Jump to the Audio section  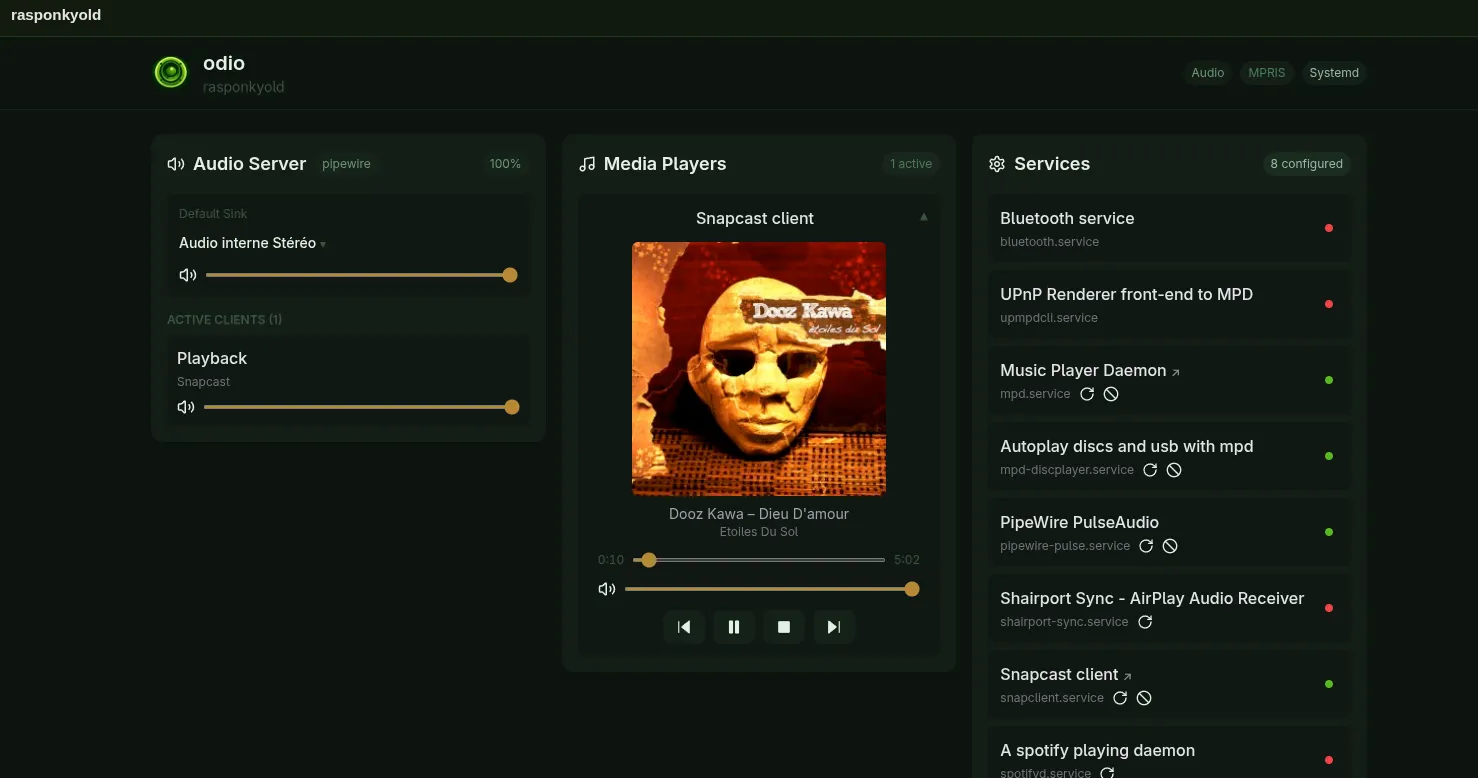coord(1208,73)
